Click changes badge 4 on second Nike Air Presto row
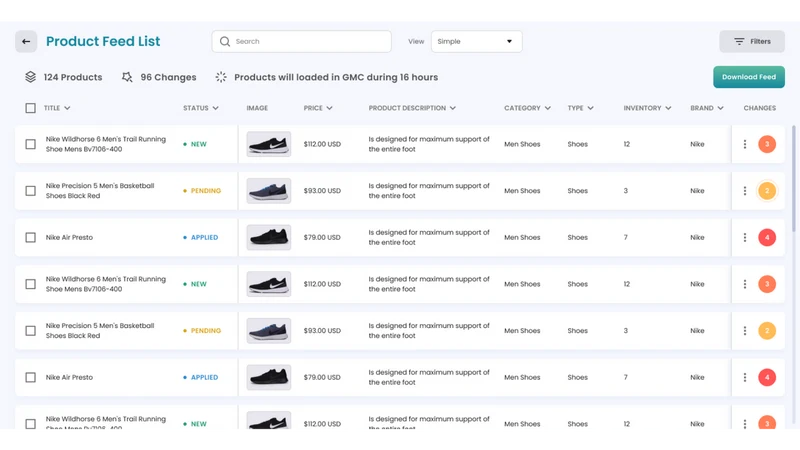Image resolution: width=800 pixels, height=450 pixels. point(767,378)
